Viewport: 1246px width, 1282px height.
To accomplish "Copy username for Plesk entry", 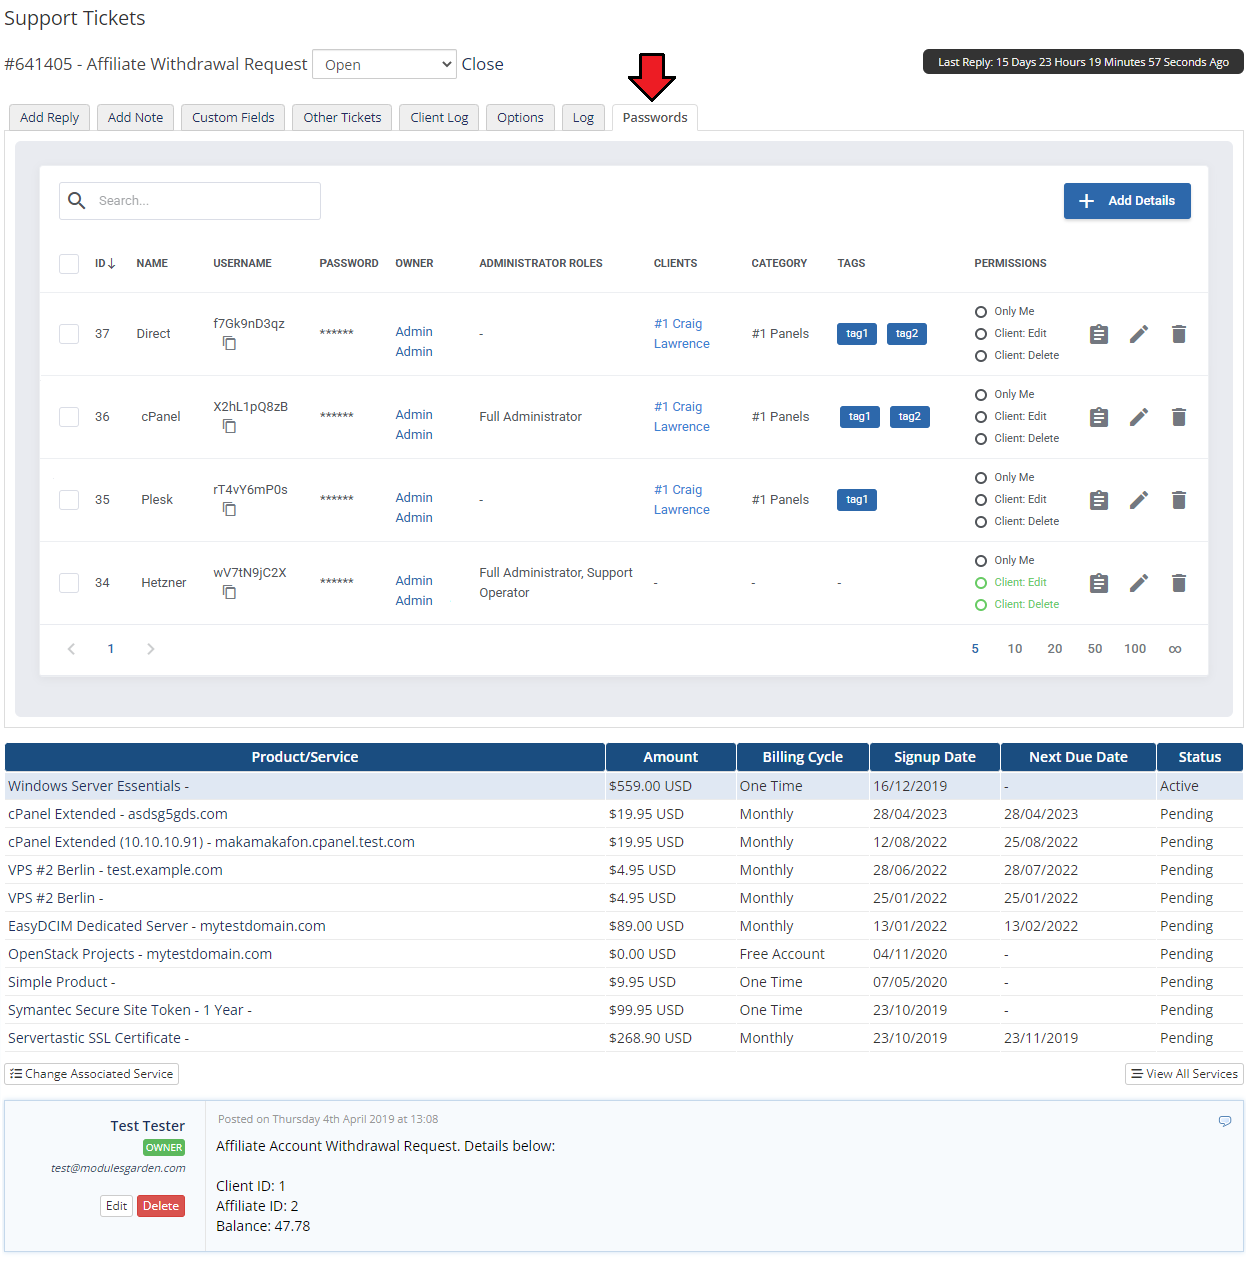I will (x=229, y=509).
